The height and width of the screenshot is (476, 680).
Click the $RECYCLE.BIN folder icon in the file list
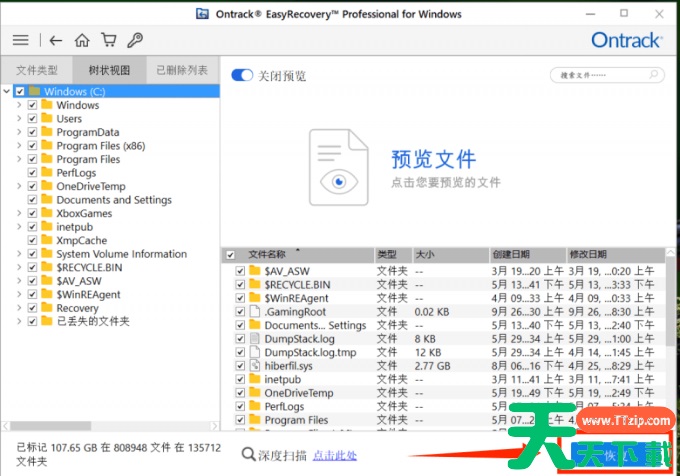tap(255, 284)
